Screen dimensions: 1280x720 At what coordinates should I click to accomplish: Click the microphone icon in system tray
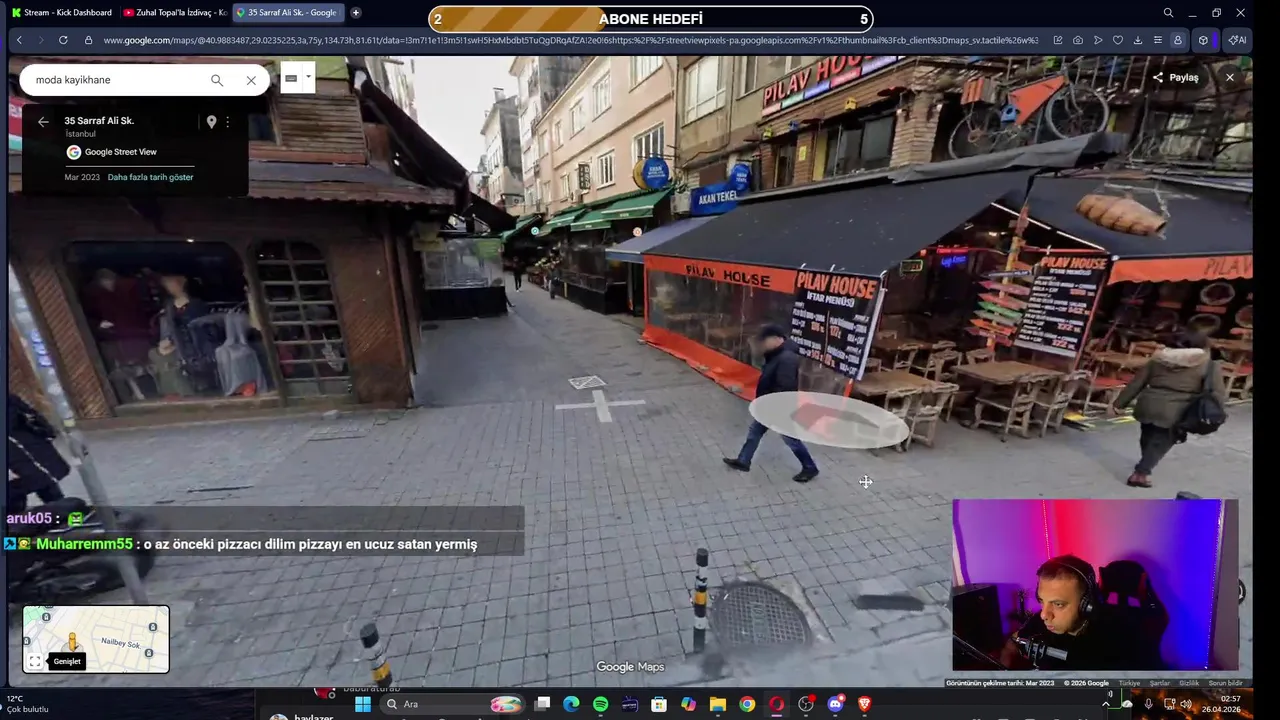[1148, 704]
